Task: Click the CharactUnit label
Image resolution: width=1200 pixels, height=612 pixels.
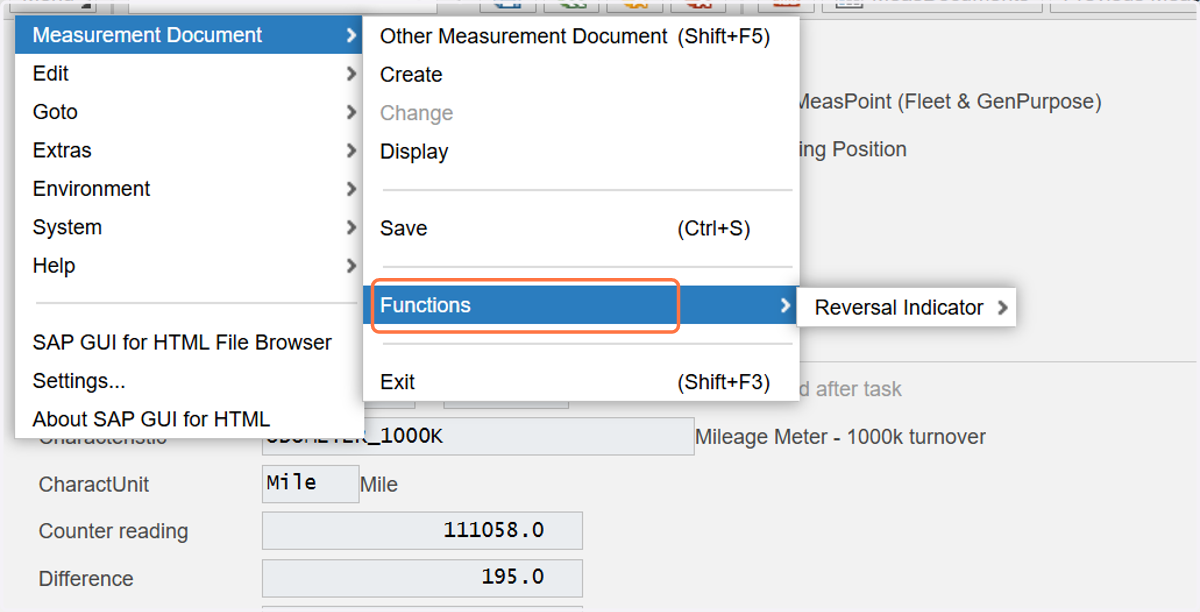Action: coord(94,484)
